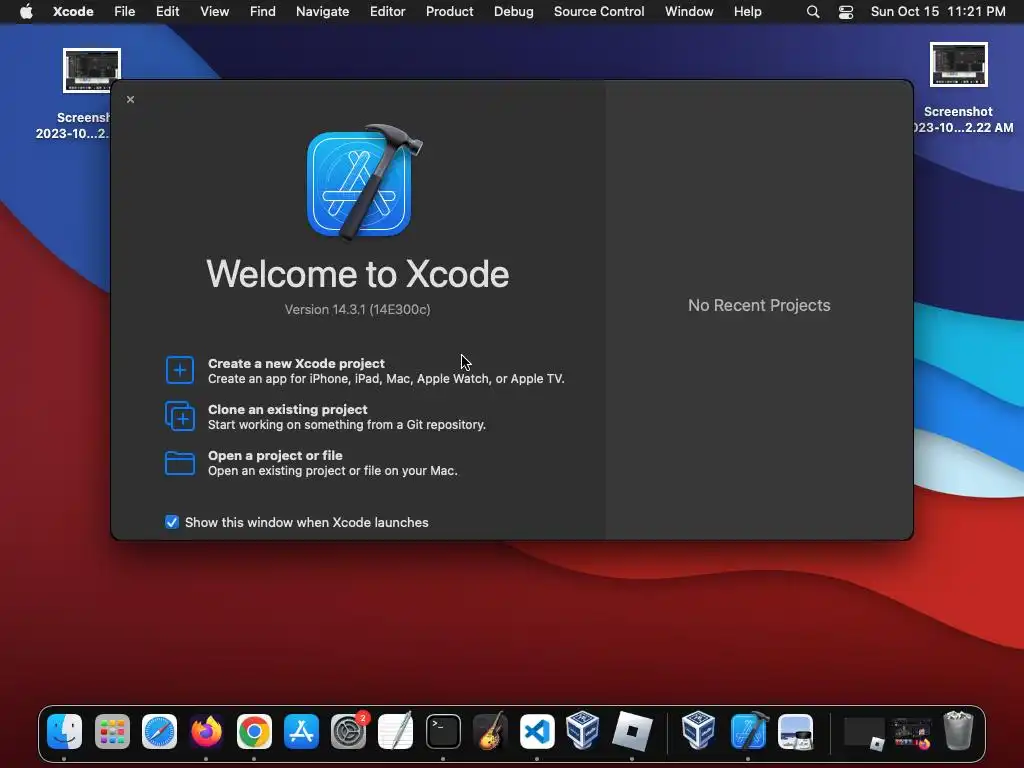This screenshot has width=1024, height=768.
Task: Open TextEdit from the dock
Action: pos(396,730)
